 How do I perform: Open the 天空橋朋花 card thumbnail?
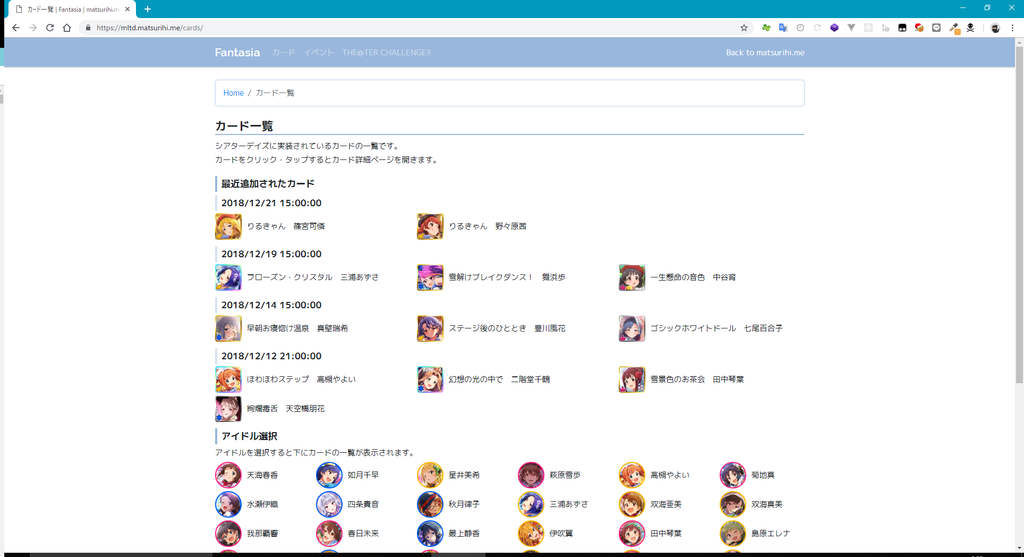pos(228,409)
